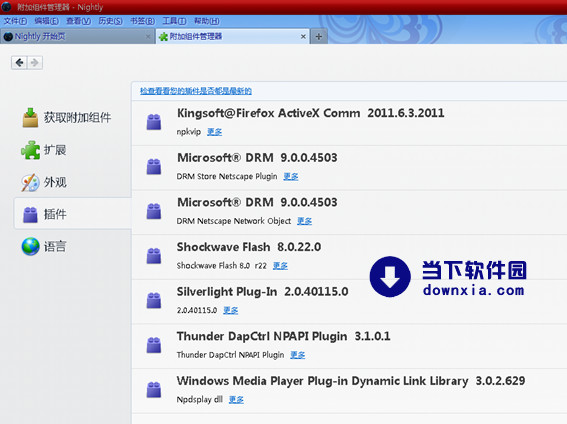
Task: Click the 获取附加组件 box icon
Action: pyautogui.click(x=30, y=118)
